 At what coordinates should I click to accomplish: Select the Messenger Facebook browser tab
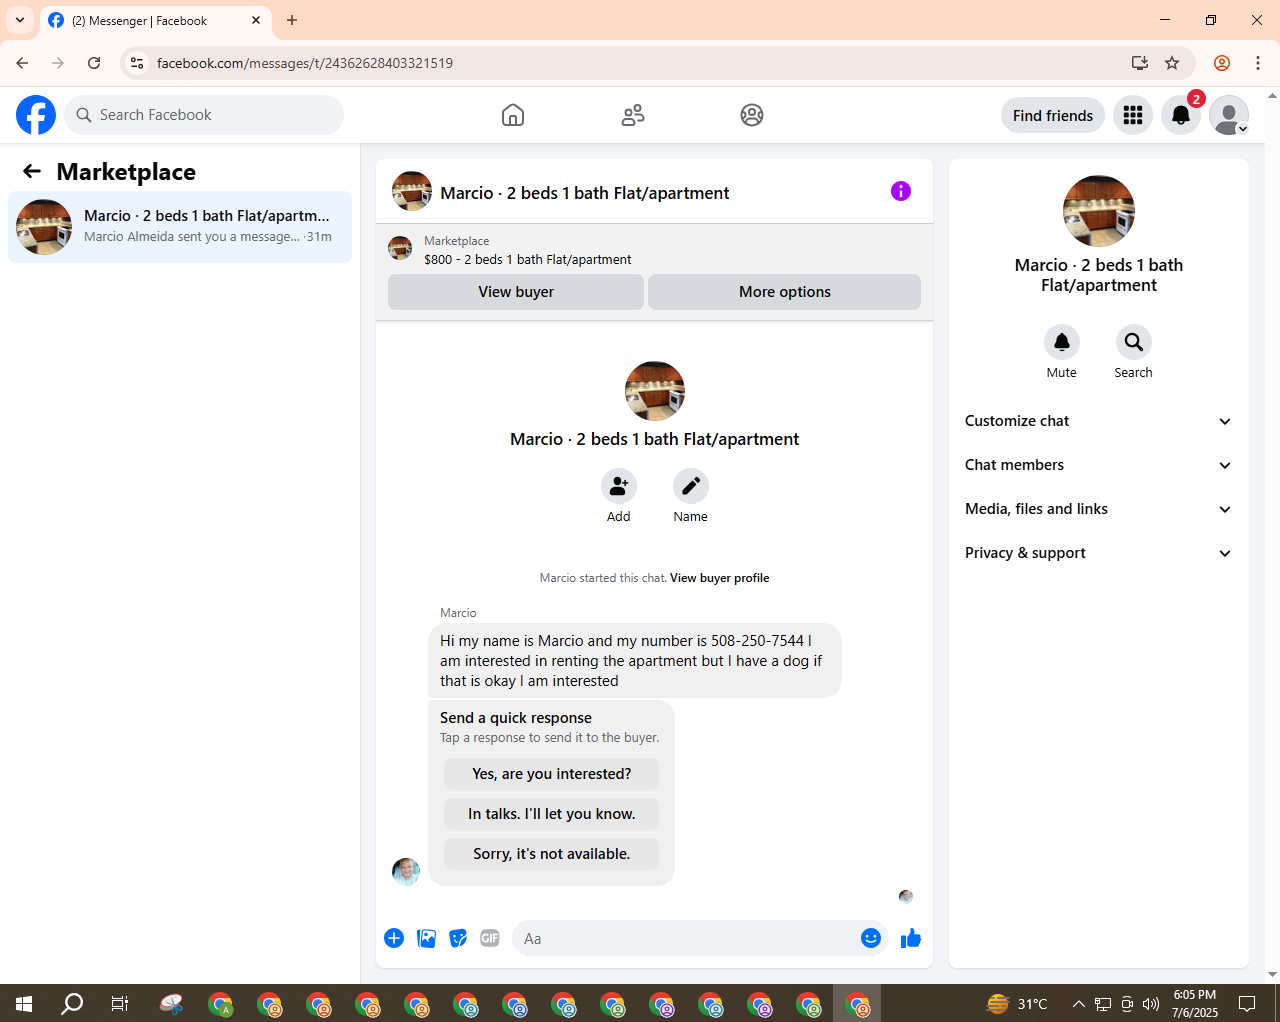(155, 20)
